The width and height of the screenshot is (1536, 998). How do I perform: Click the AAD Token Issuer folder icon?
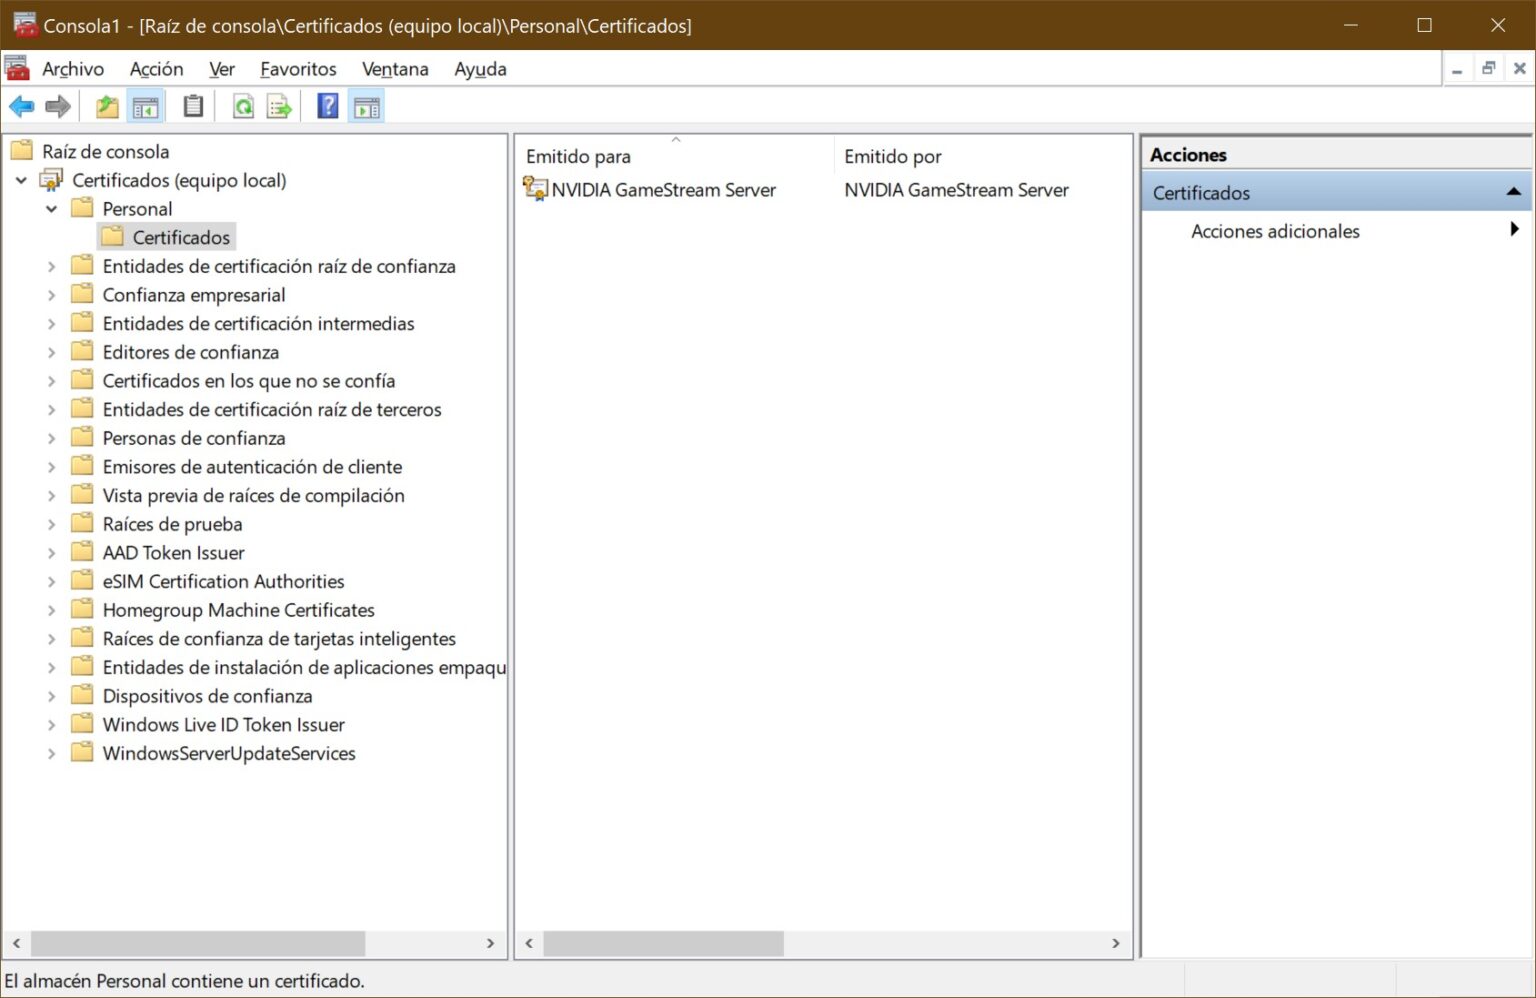82,552
